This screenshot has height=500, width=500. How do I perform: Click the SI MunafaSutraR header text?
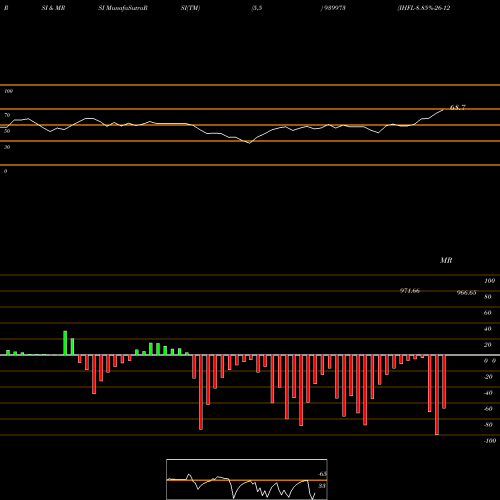click(x=123, y=8)
